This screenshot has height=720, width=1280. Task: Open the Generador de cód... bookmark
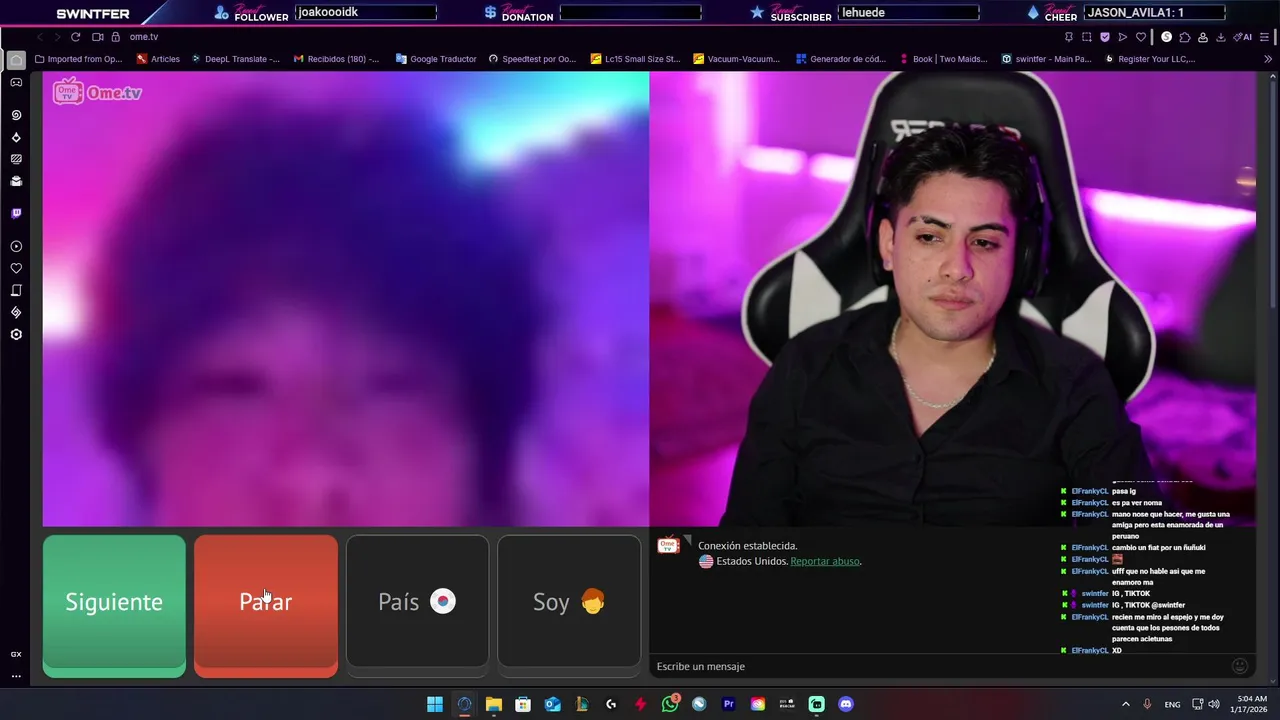click(x=840, y=59)
